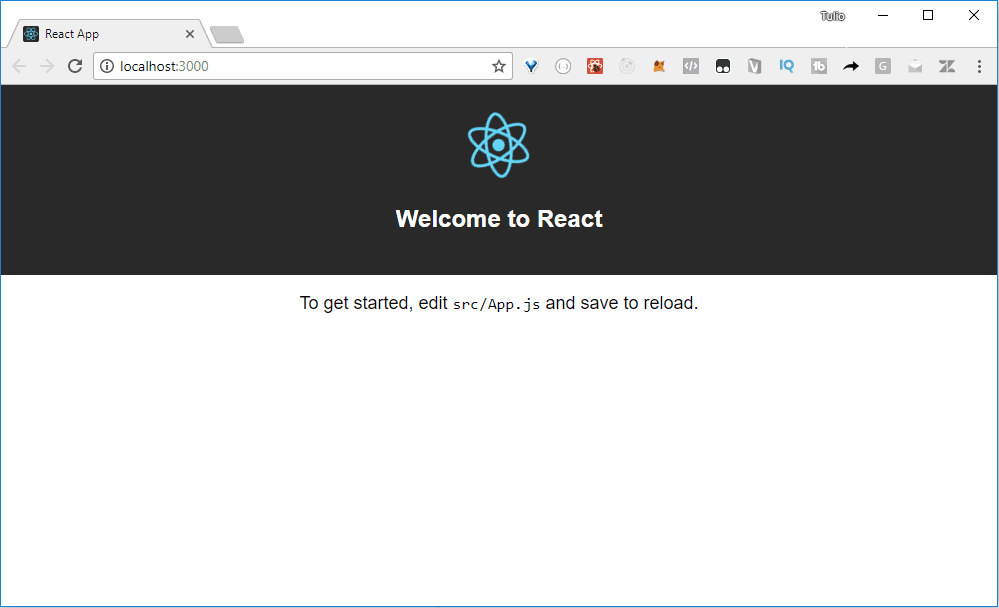Image resolution: width=999 pixels, height=608 pixels.
Task: Go forward using the browser forward arrow
Action: 47,66
